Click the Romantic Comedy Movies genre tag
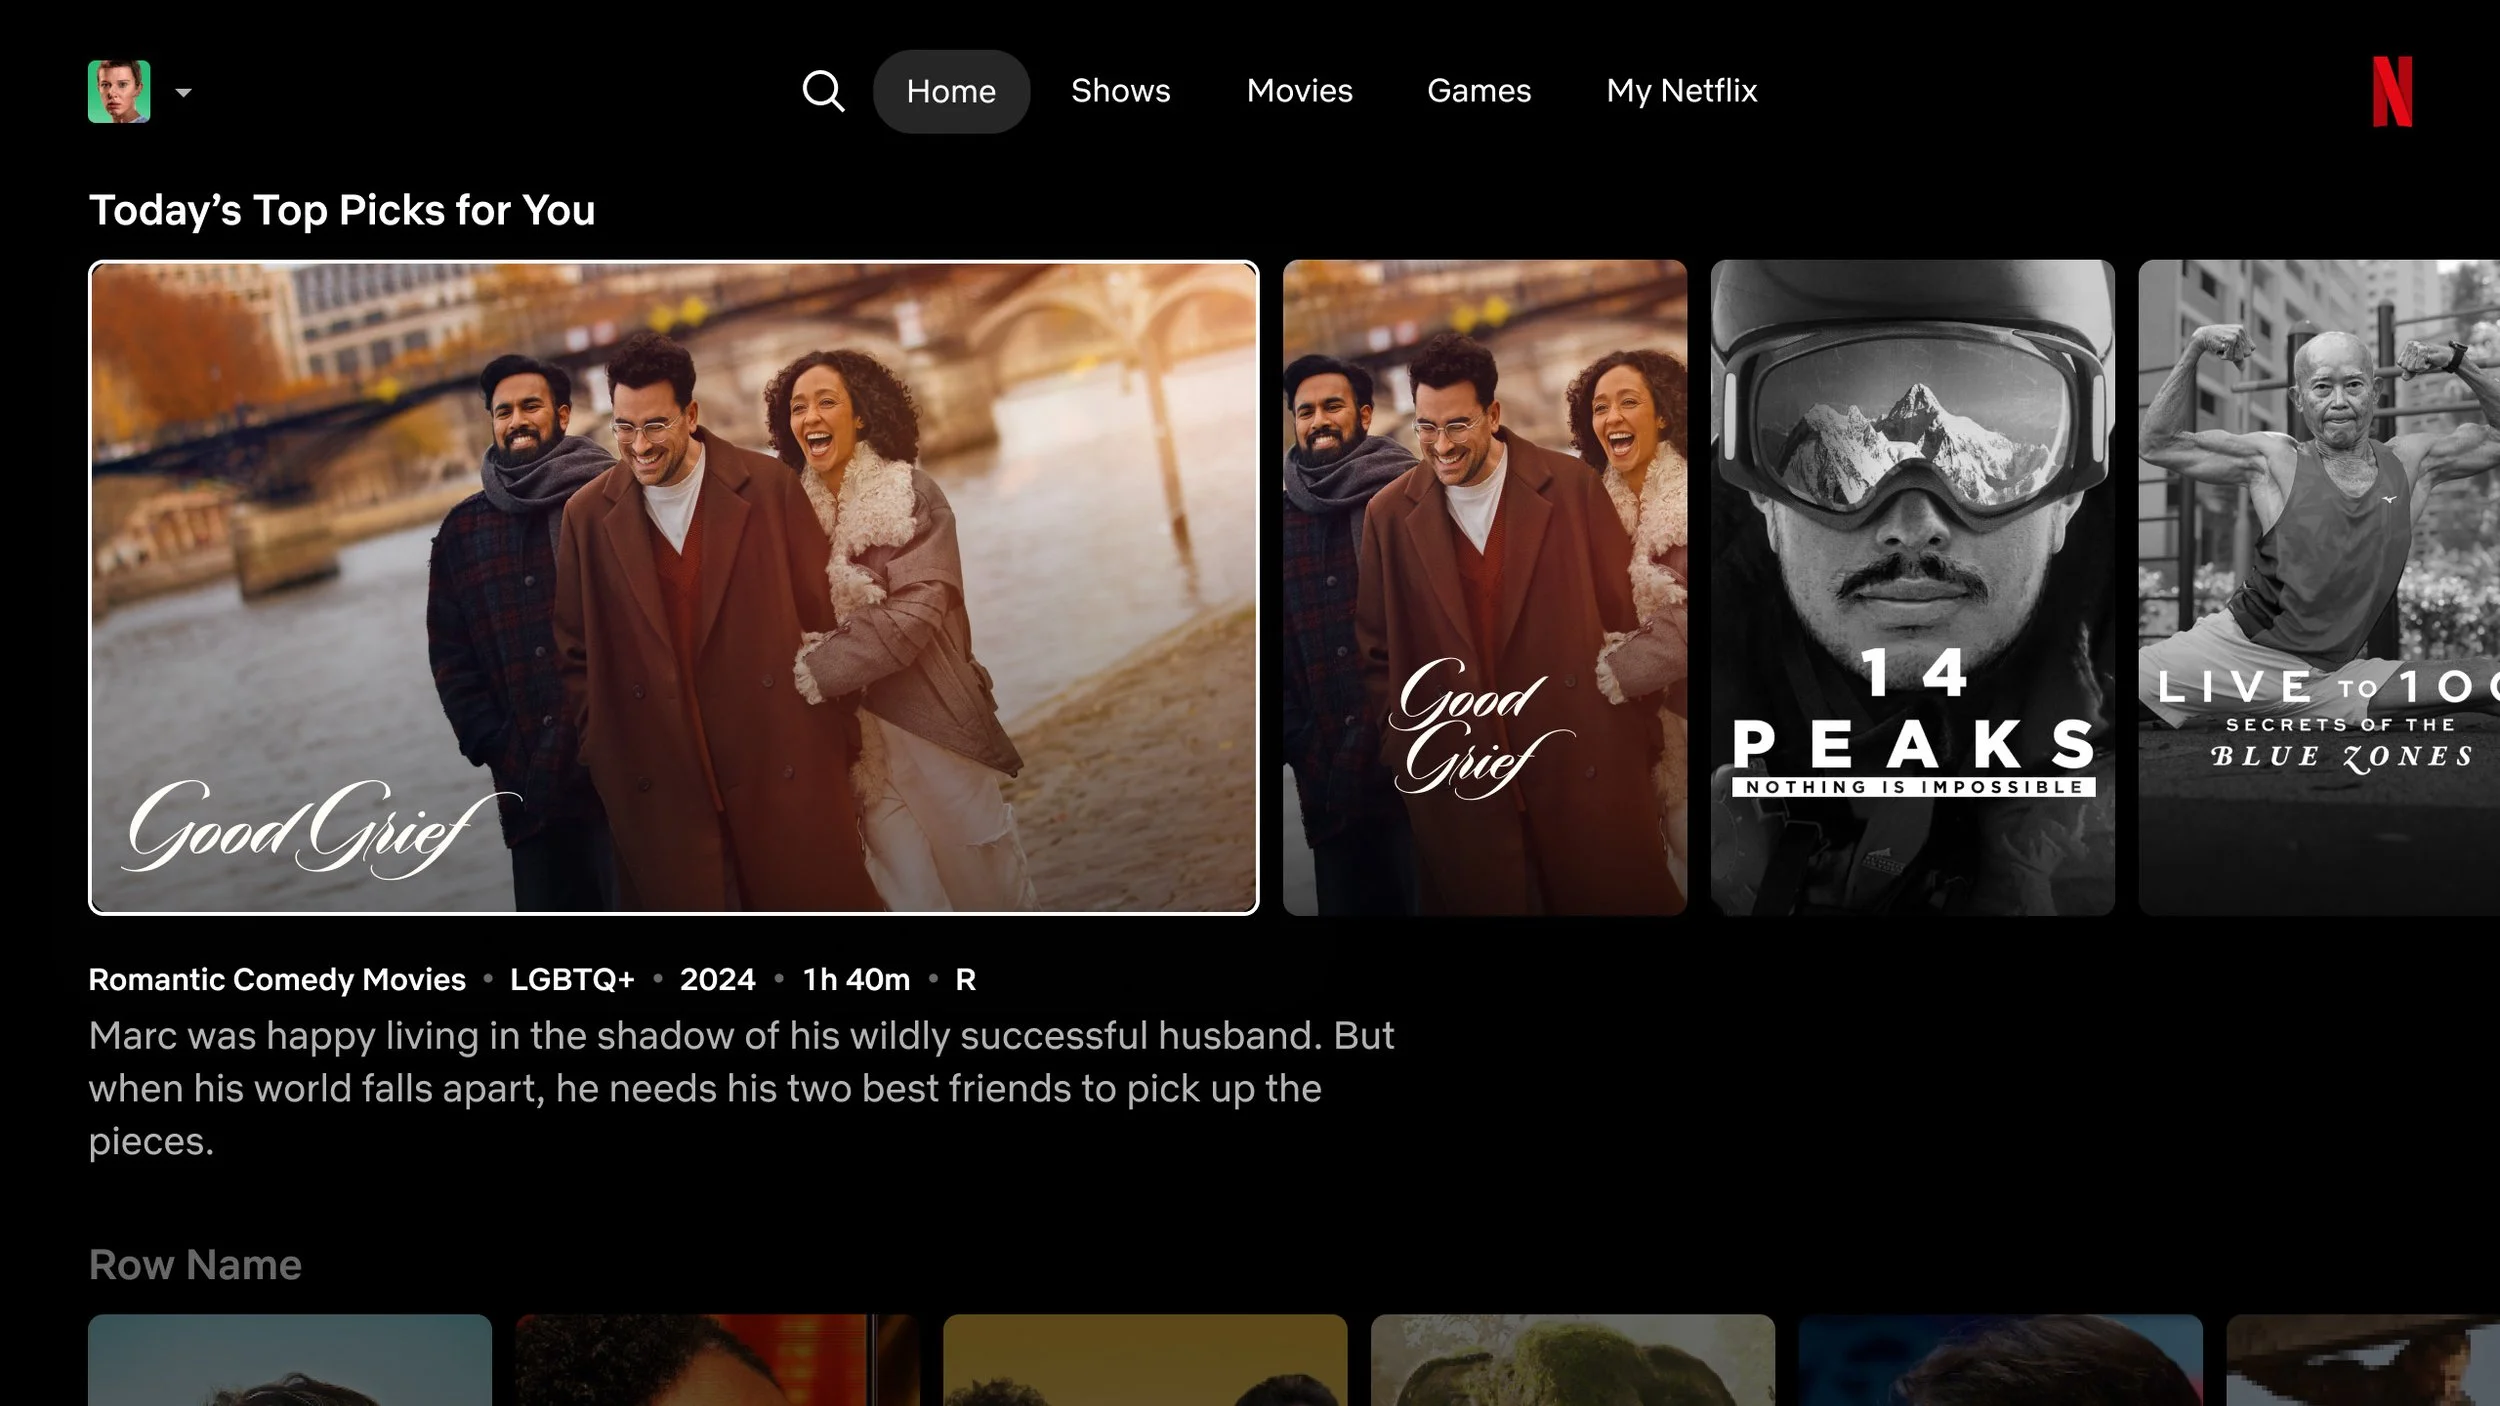The image size is (2500, 1406). pyautogui.click(x=277, y=979)
